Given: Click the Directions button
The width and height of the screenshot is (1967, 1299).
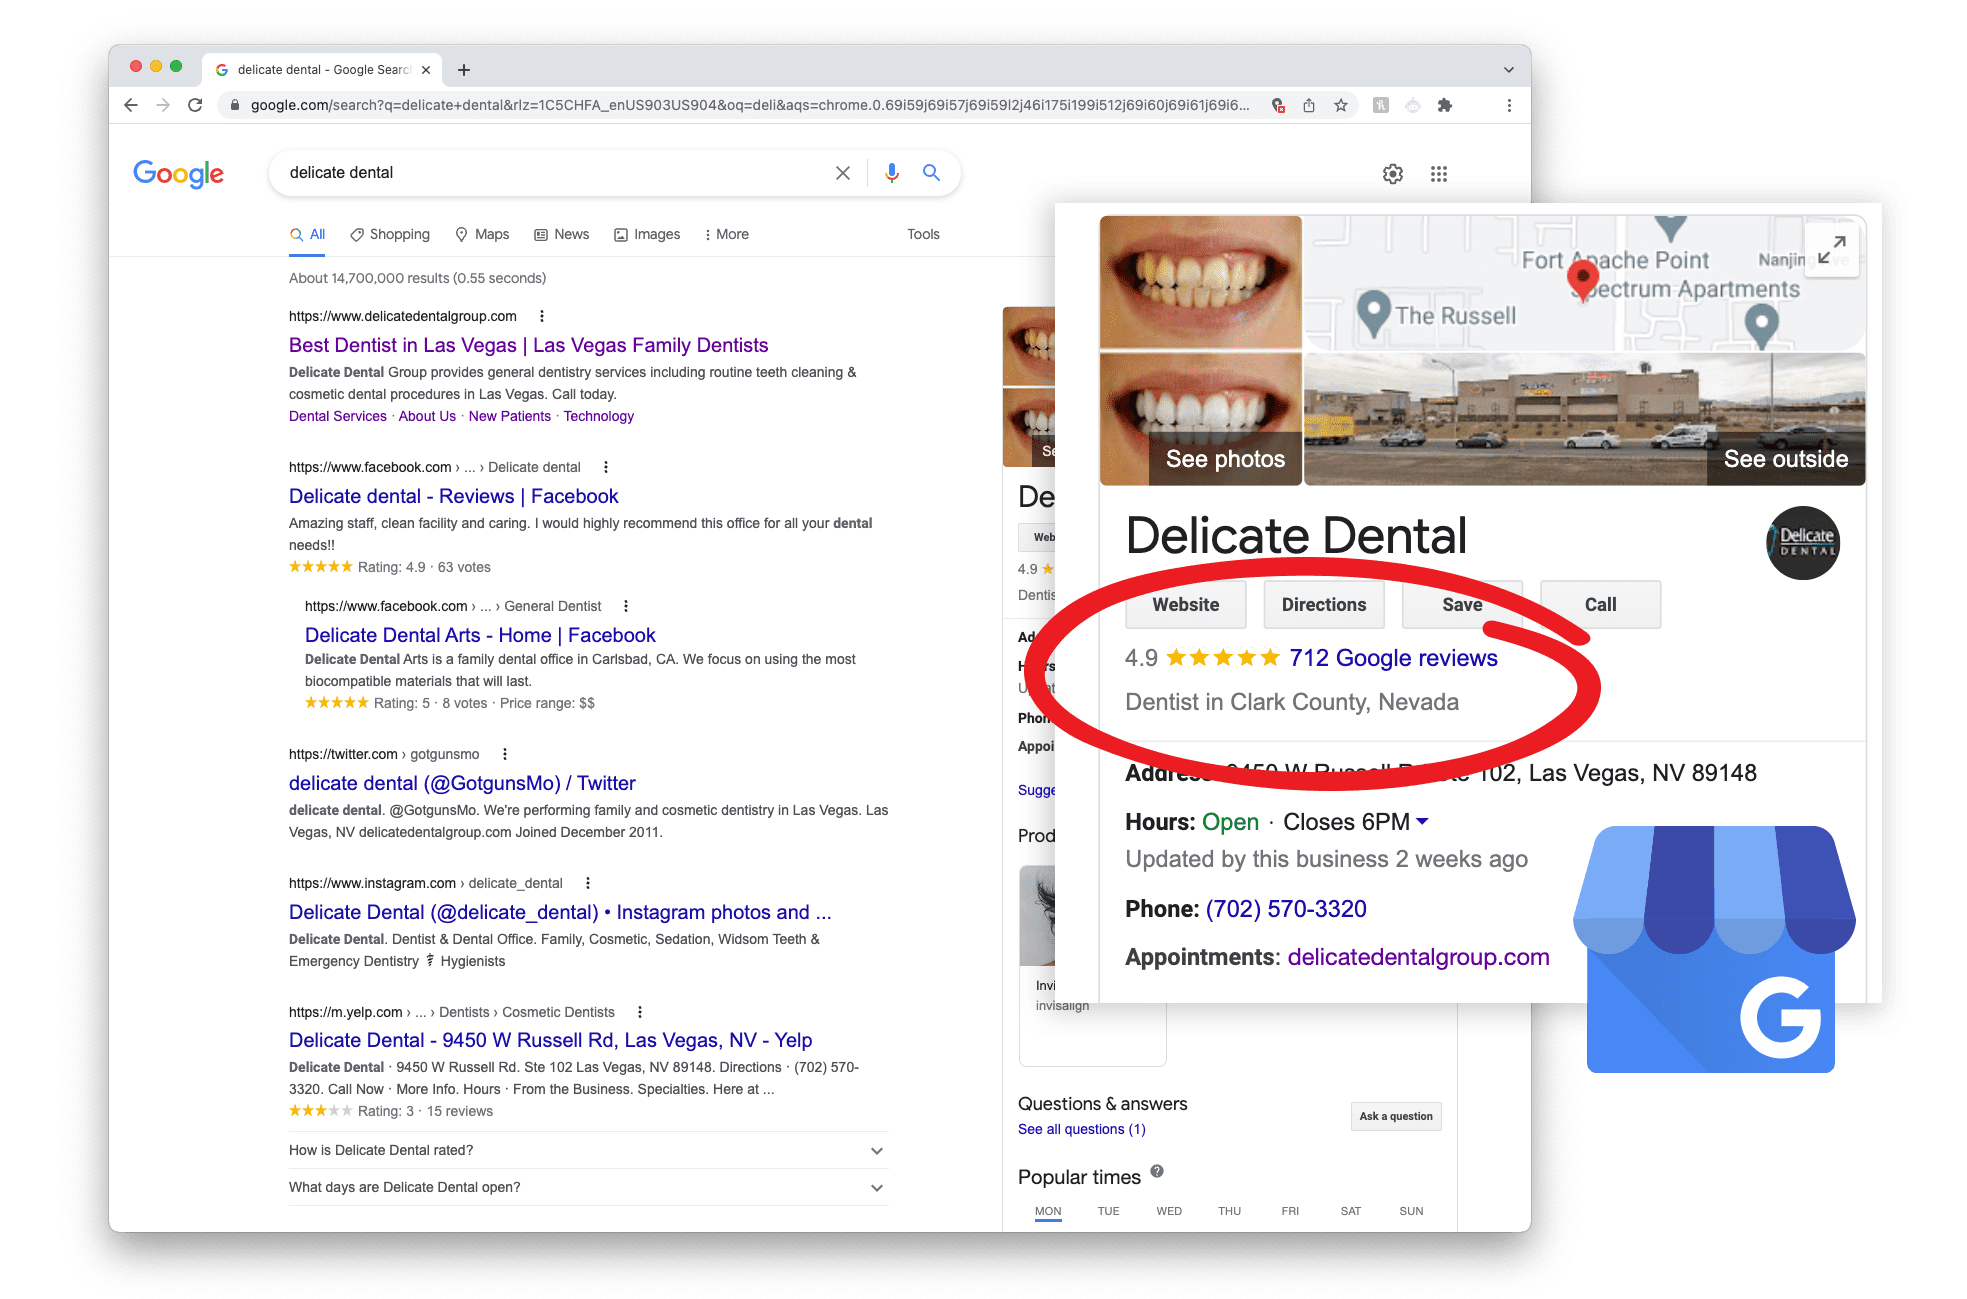Looking at the screenshot, I should tap(1324, 604).
